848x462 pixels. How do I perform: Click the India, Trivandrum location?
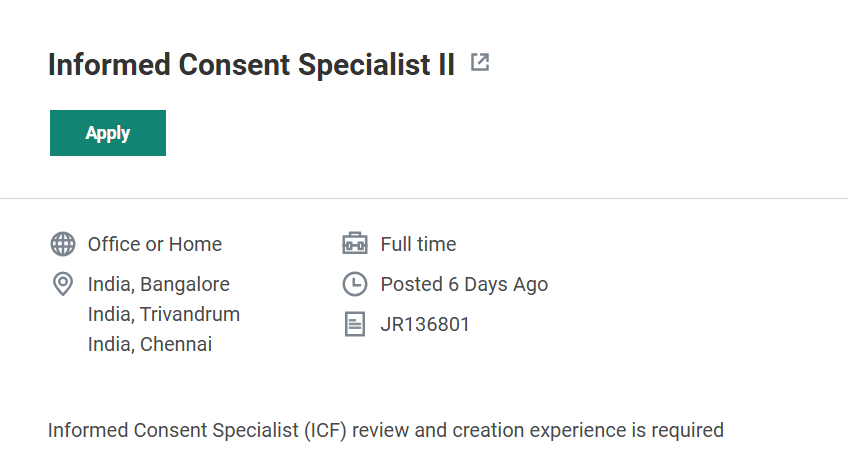164,314
